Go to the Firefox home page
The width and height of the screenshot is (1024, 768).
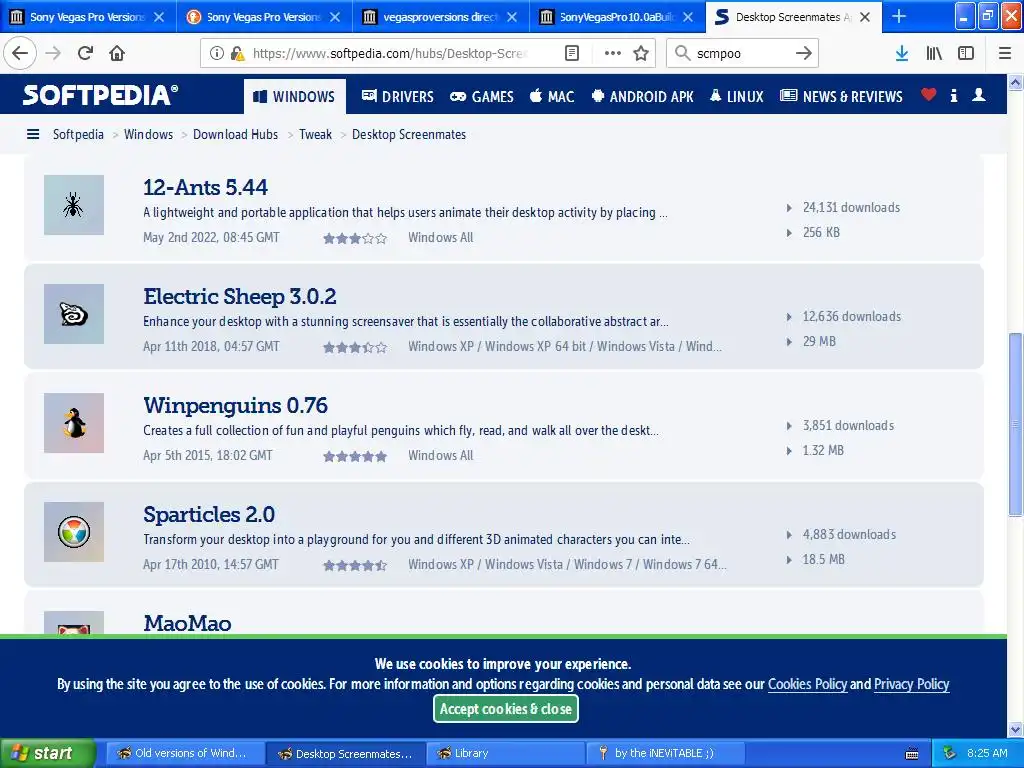point(117,53)
